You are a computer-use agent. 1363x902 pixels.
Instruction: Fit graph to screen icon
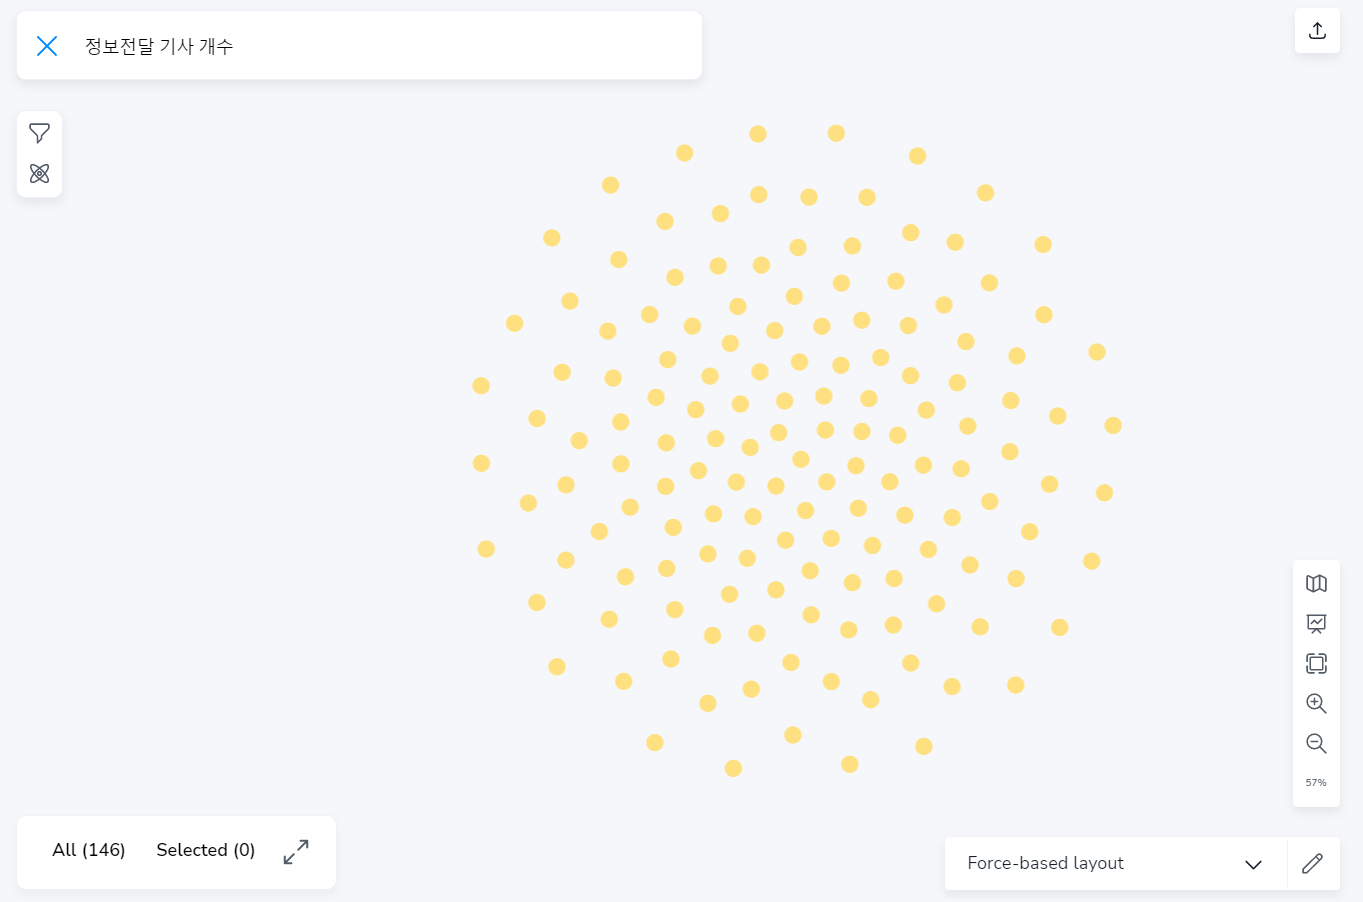[1316, 663]
